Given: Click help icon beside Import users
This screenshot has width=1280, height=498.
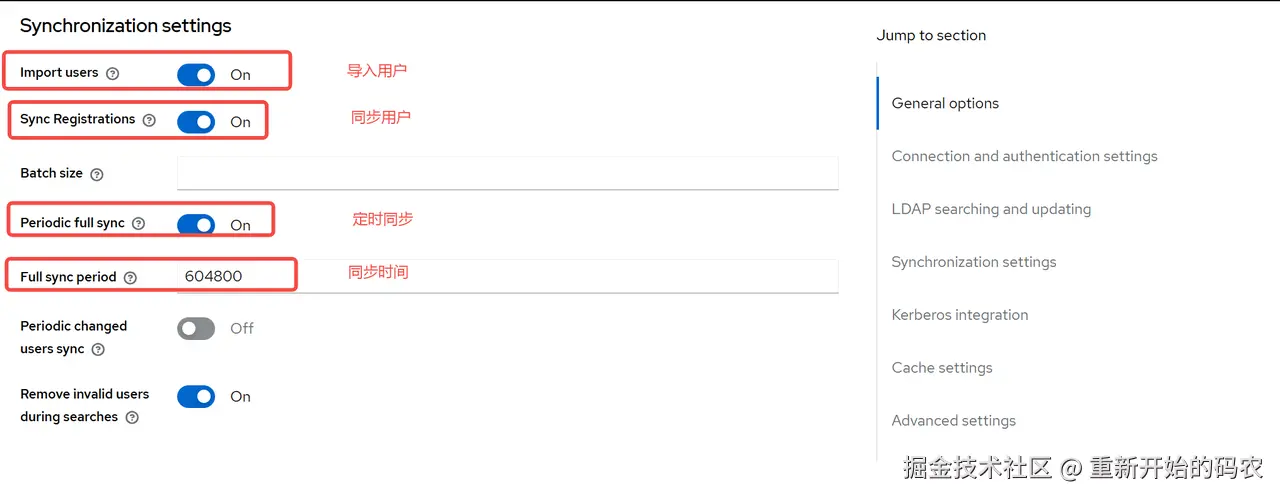Looking at the screenshot, I should pyautogui.click(x=113, y=73).
